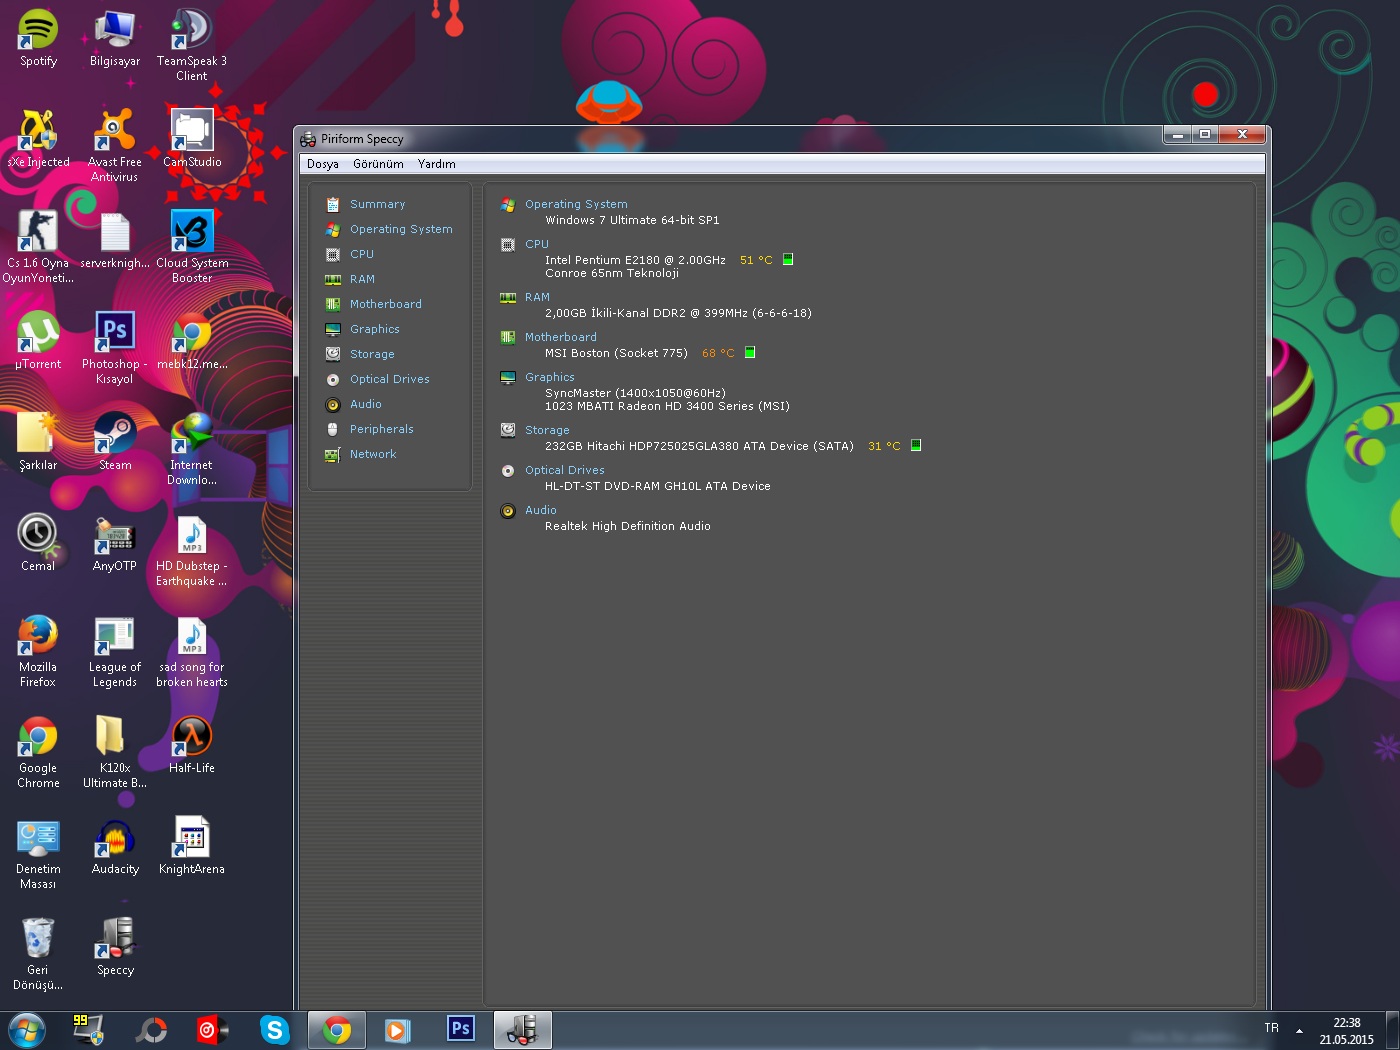Select the League of Legends desktop icon

pyautogui.click(x=114, y=651)
